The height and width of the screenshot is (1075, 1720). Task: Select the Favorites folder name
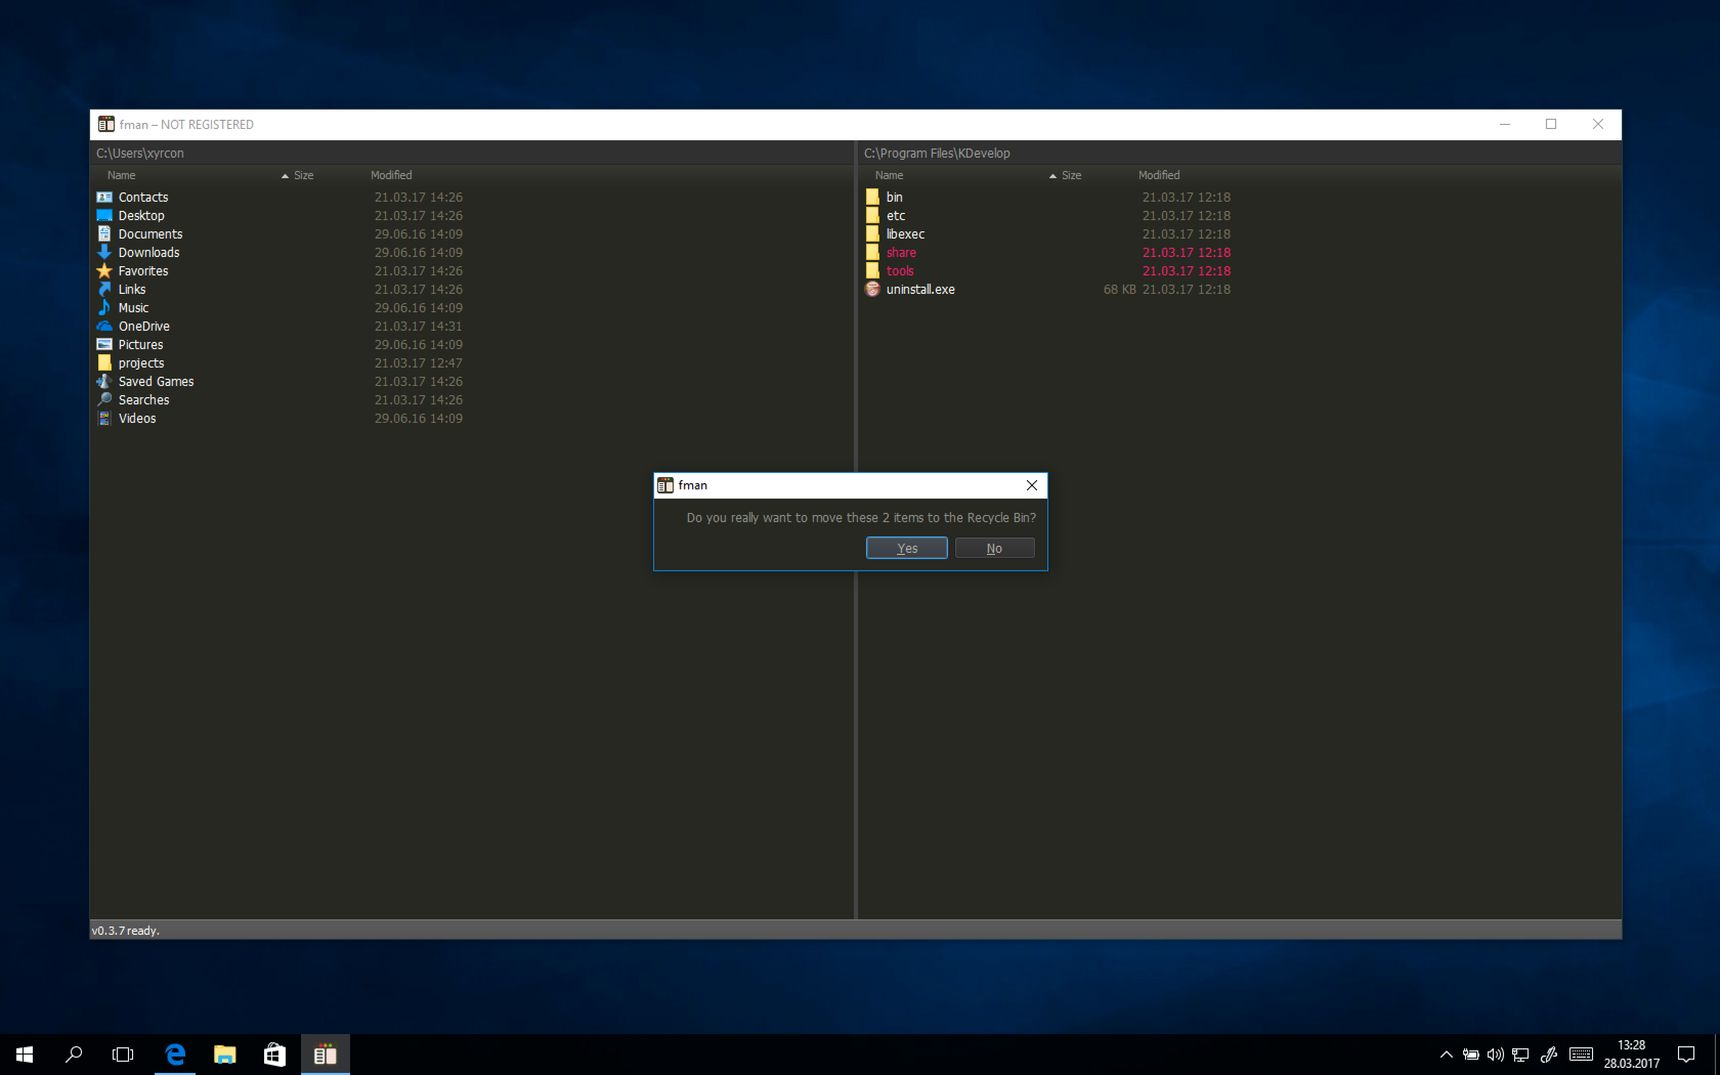pyautogui.click(x=143, y=271)
